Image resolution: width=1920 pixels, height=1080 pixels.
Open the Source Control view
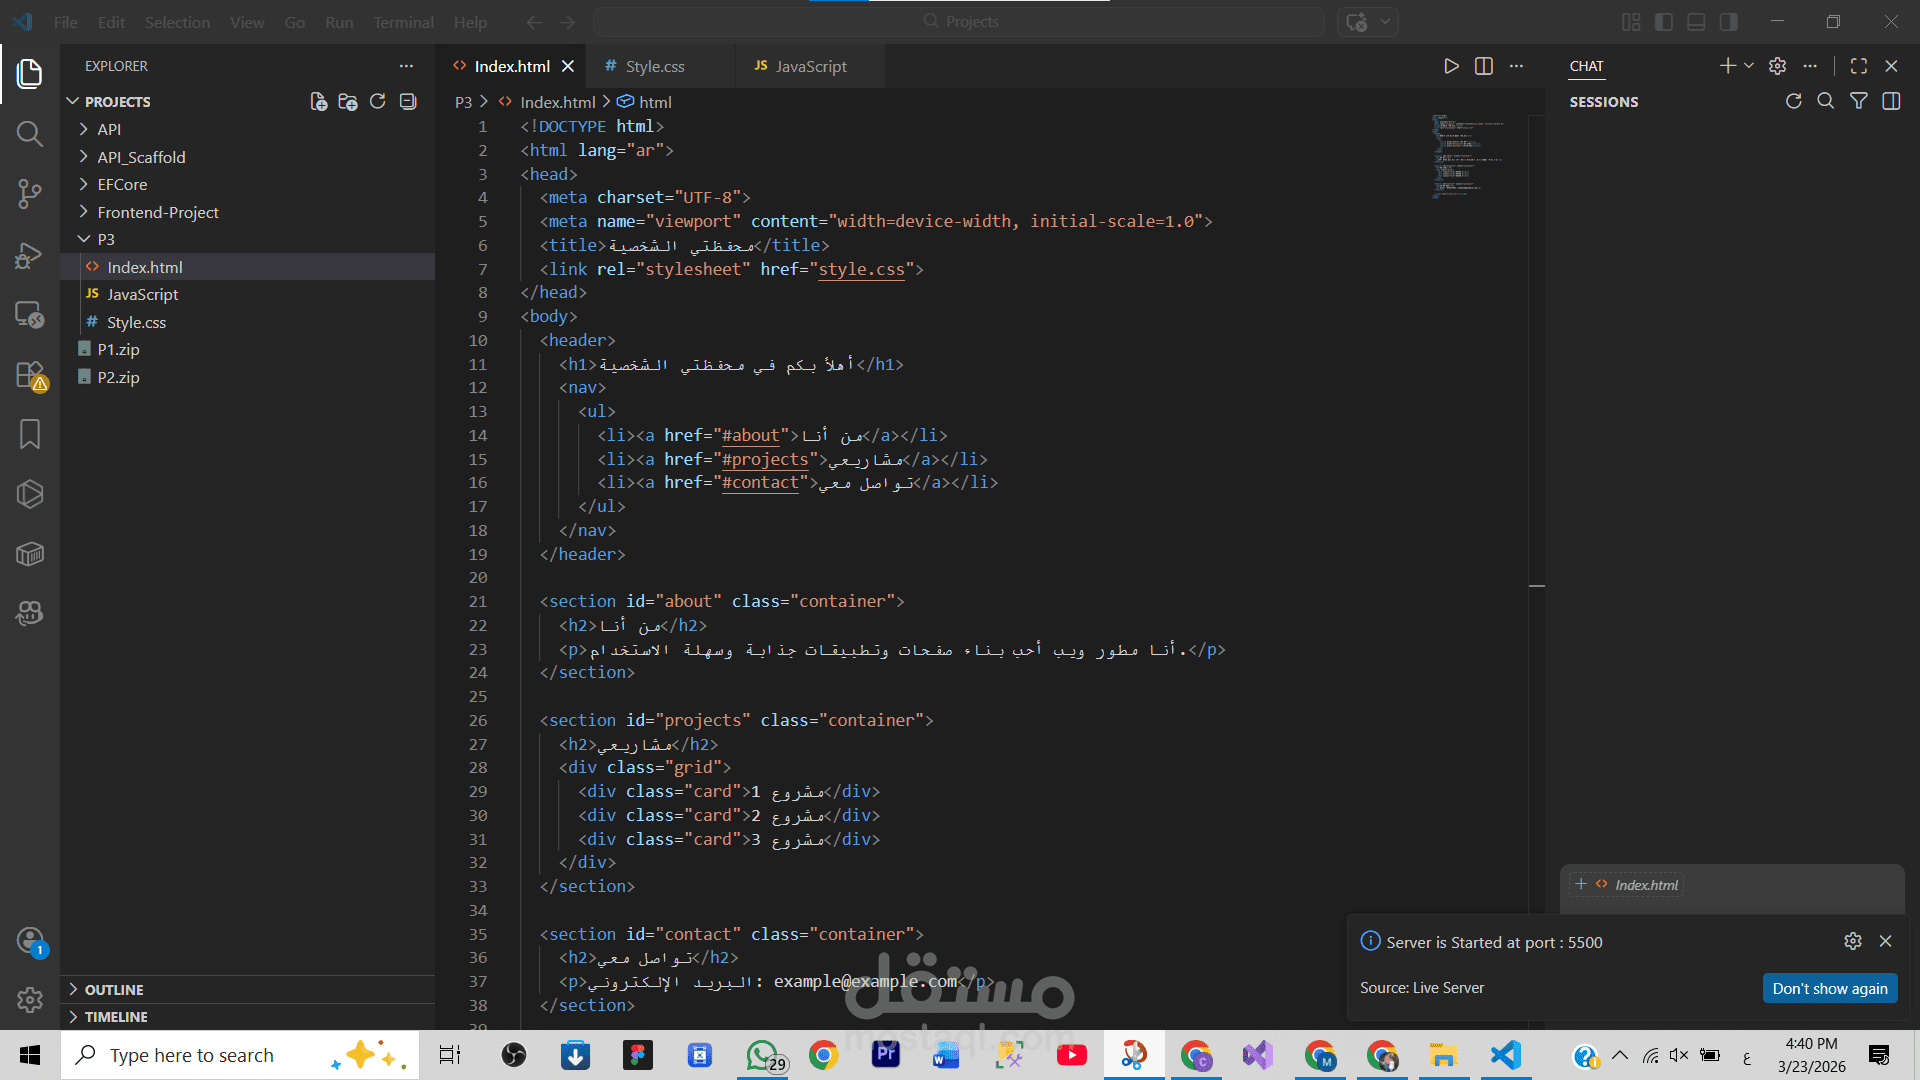[x=30, y=194]
